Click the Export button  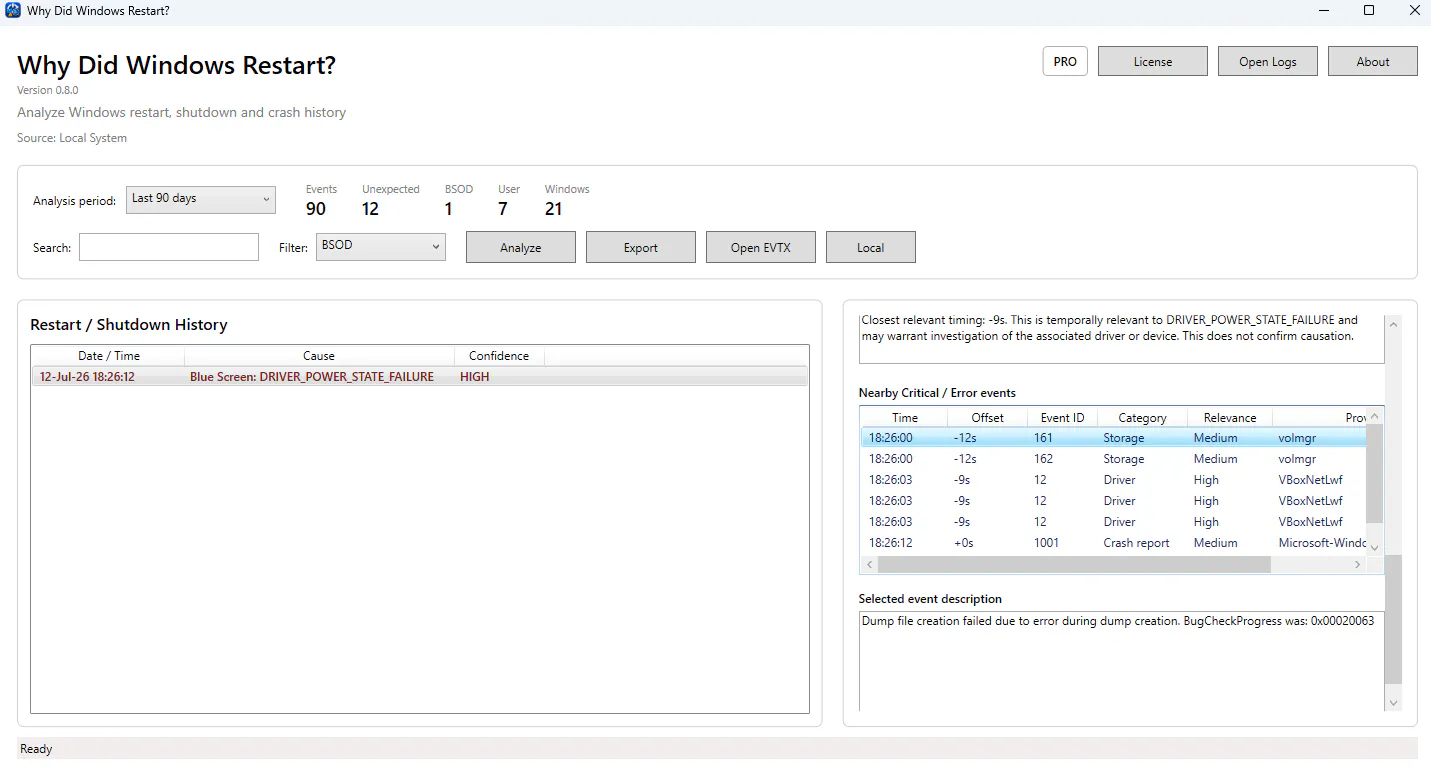pos(641,247)
